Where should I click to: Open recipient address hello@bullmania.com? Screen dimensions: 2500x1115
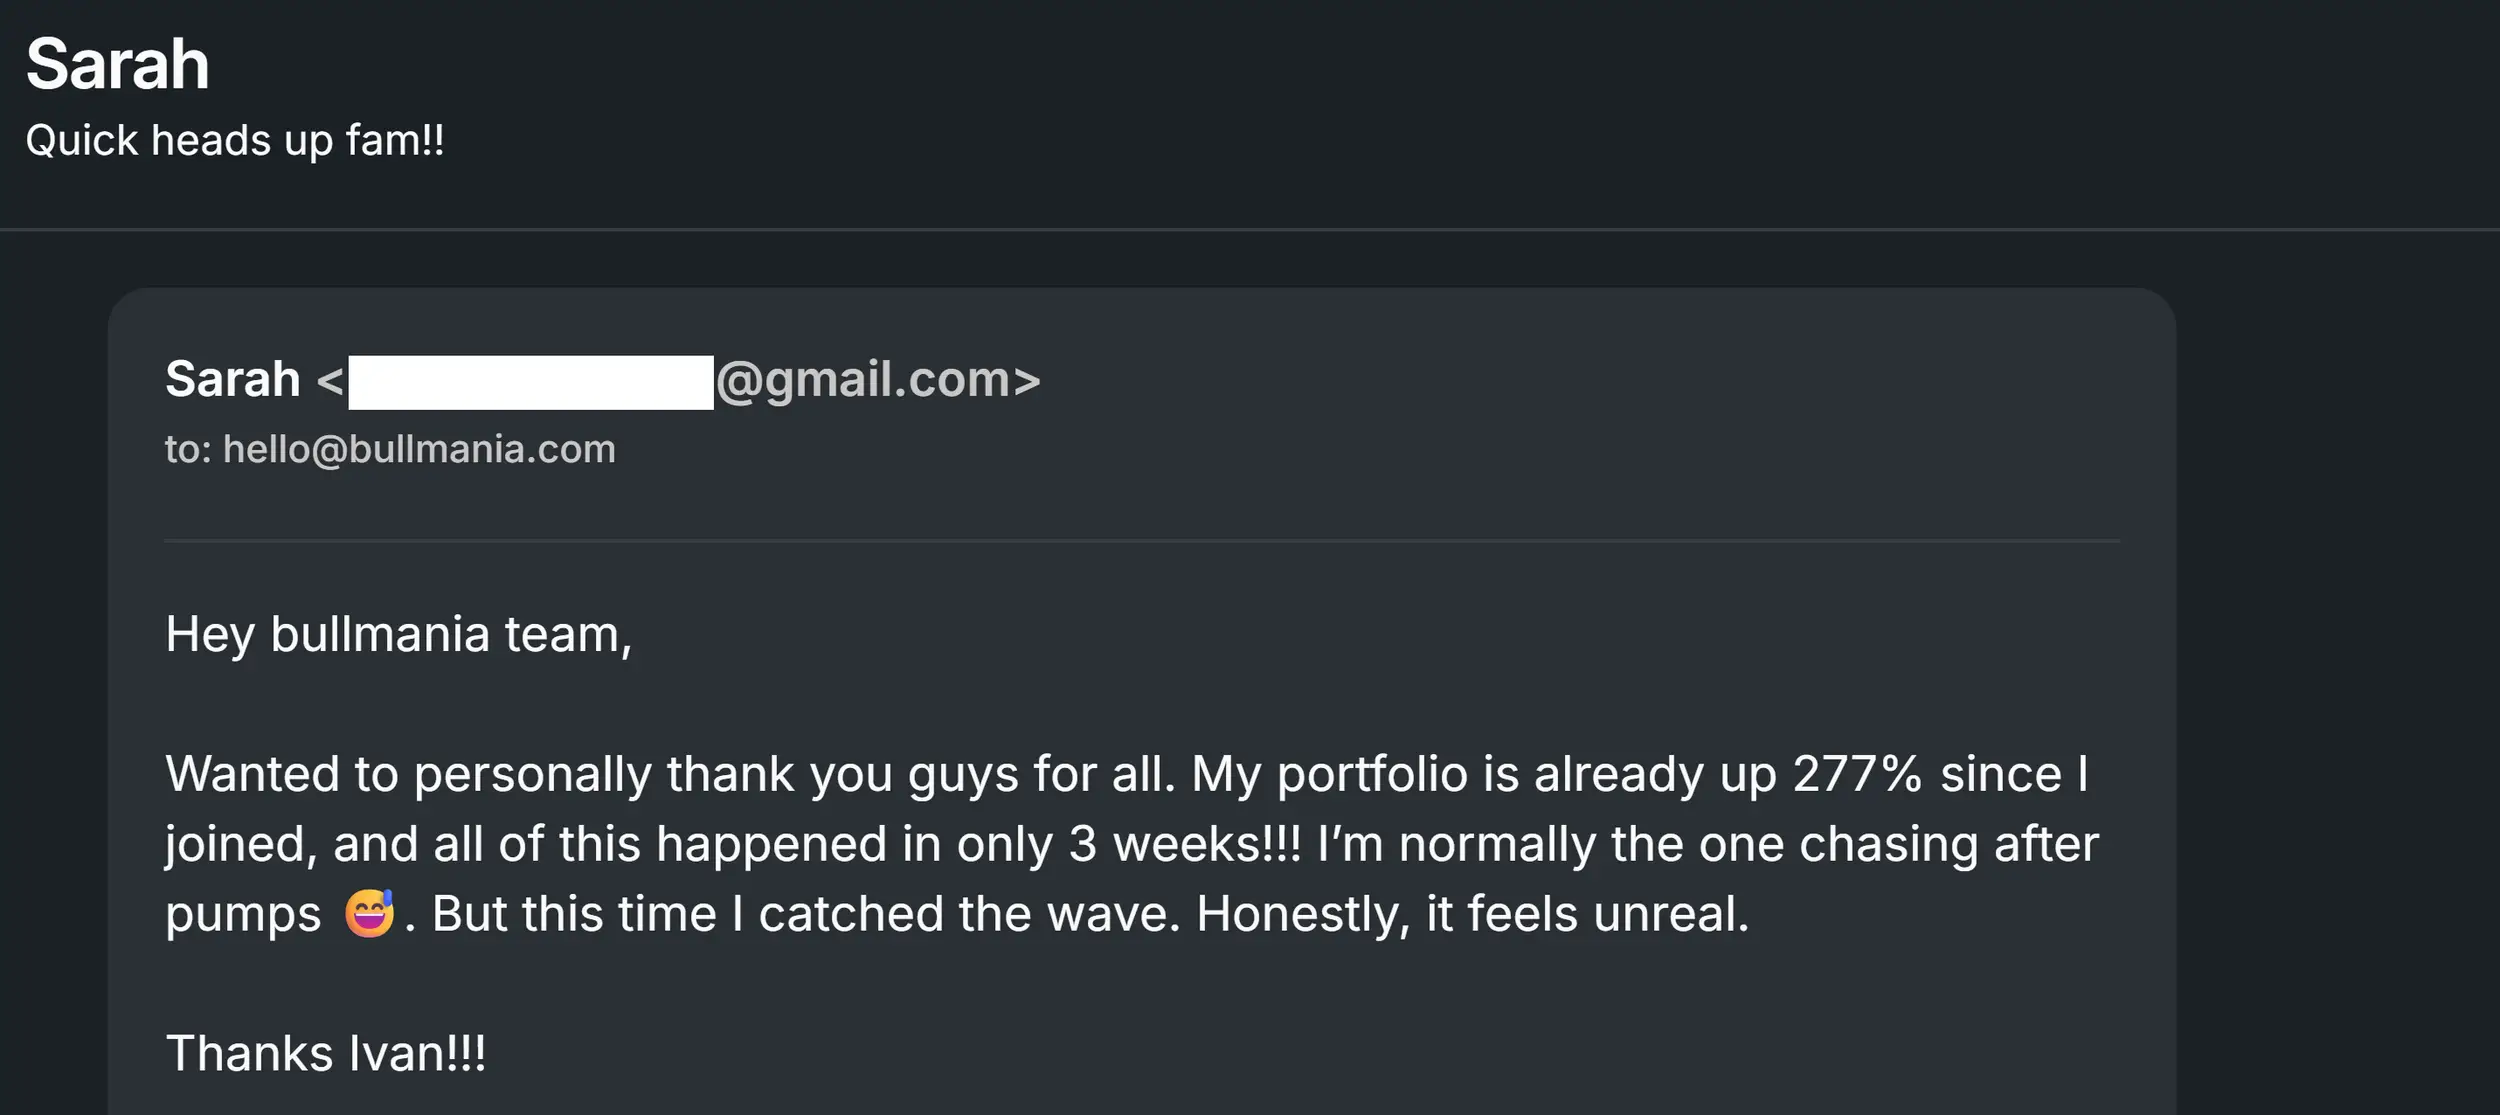click(x=419, y=449)
